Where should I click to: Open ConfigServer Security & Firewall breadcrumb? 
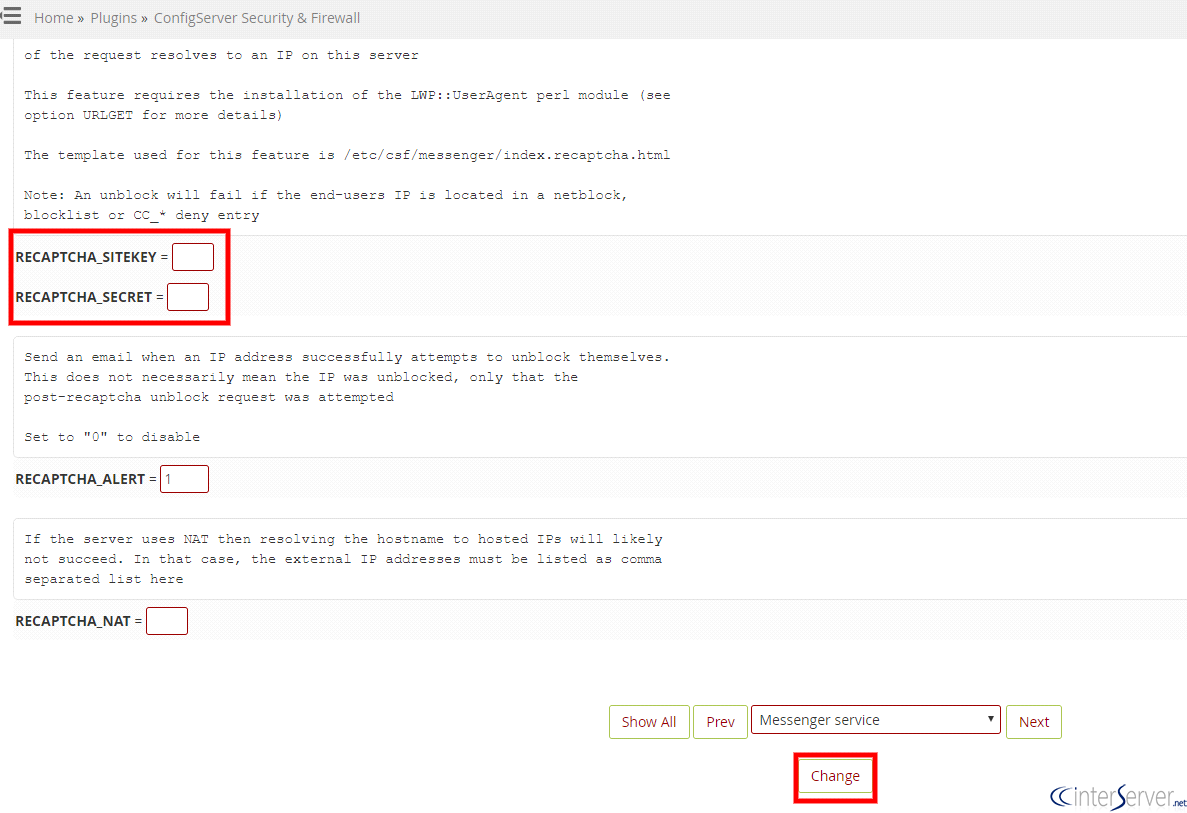(257, 17)
